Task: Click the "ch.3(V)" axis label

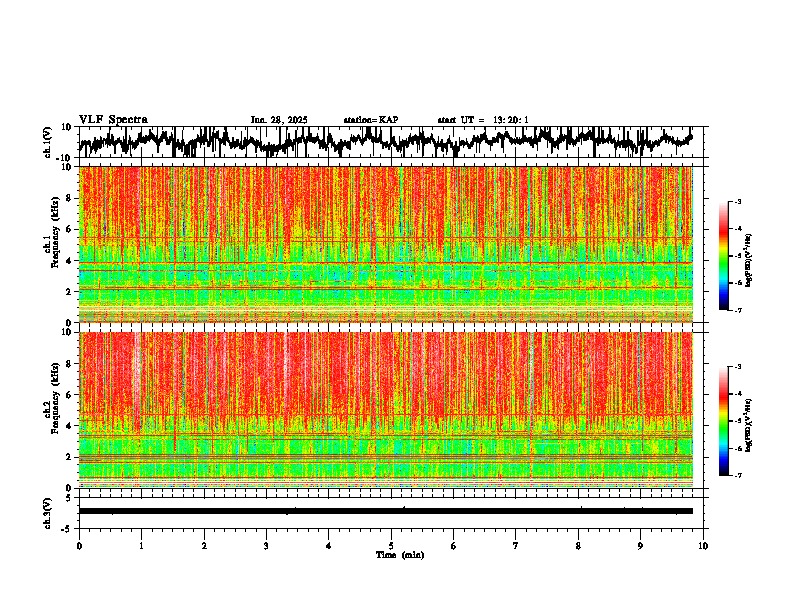Action: click(48, 513)
